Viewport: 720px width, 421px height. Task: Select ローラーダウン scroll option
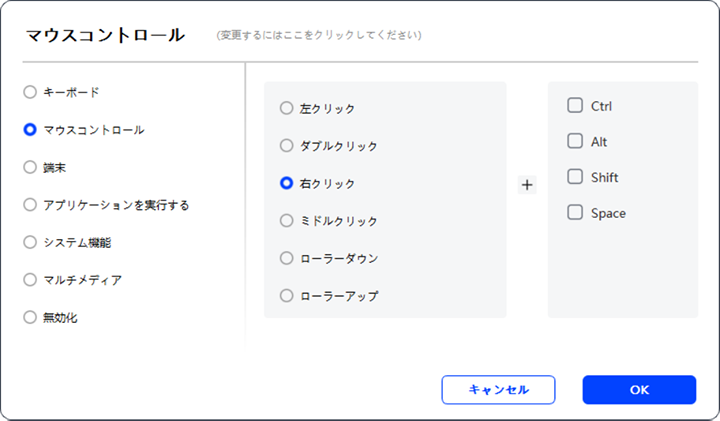(x=287, y=258)
